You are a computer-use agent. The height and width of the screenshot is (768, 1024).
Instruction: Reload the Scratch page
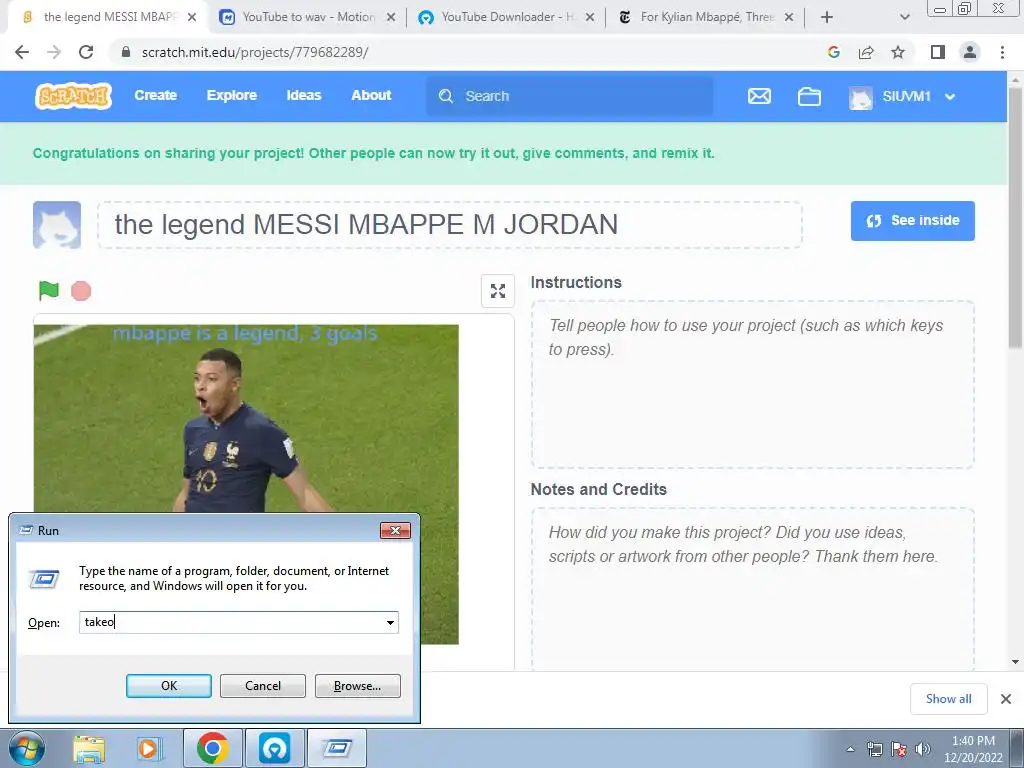tap(86, 52)
